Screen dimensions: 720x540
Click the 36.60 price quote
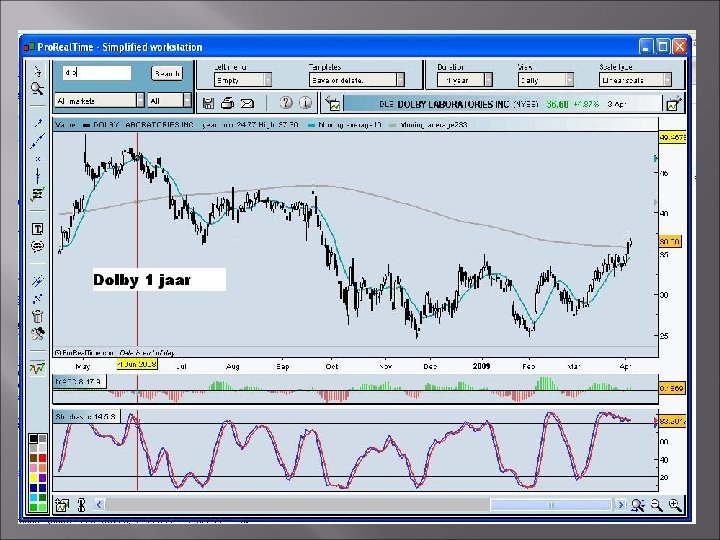pyautogui.click(x=557, y=104)
